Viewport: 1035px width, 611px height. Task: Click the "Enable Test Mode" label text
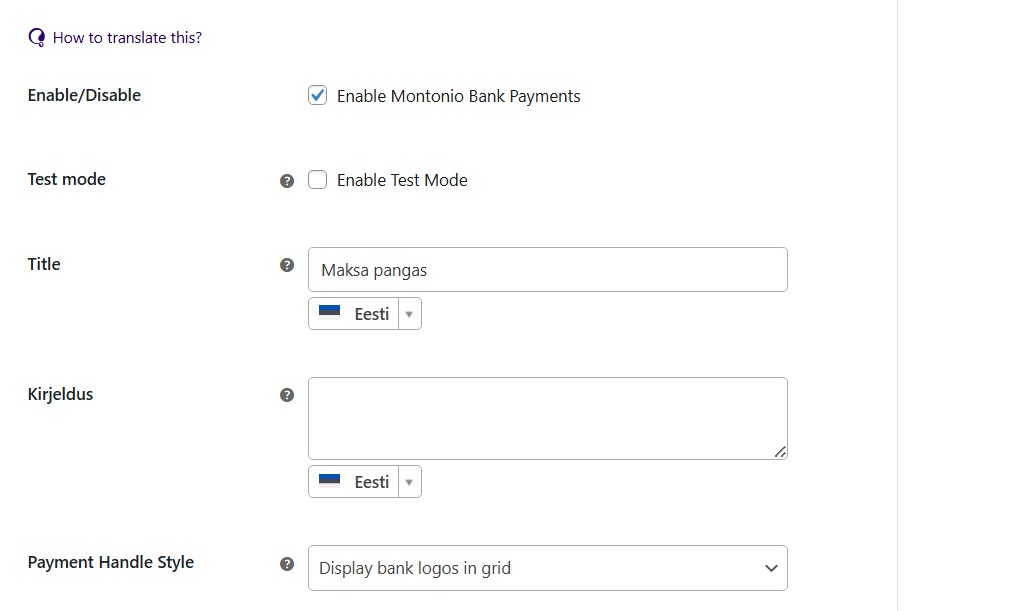402,181
